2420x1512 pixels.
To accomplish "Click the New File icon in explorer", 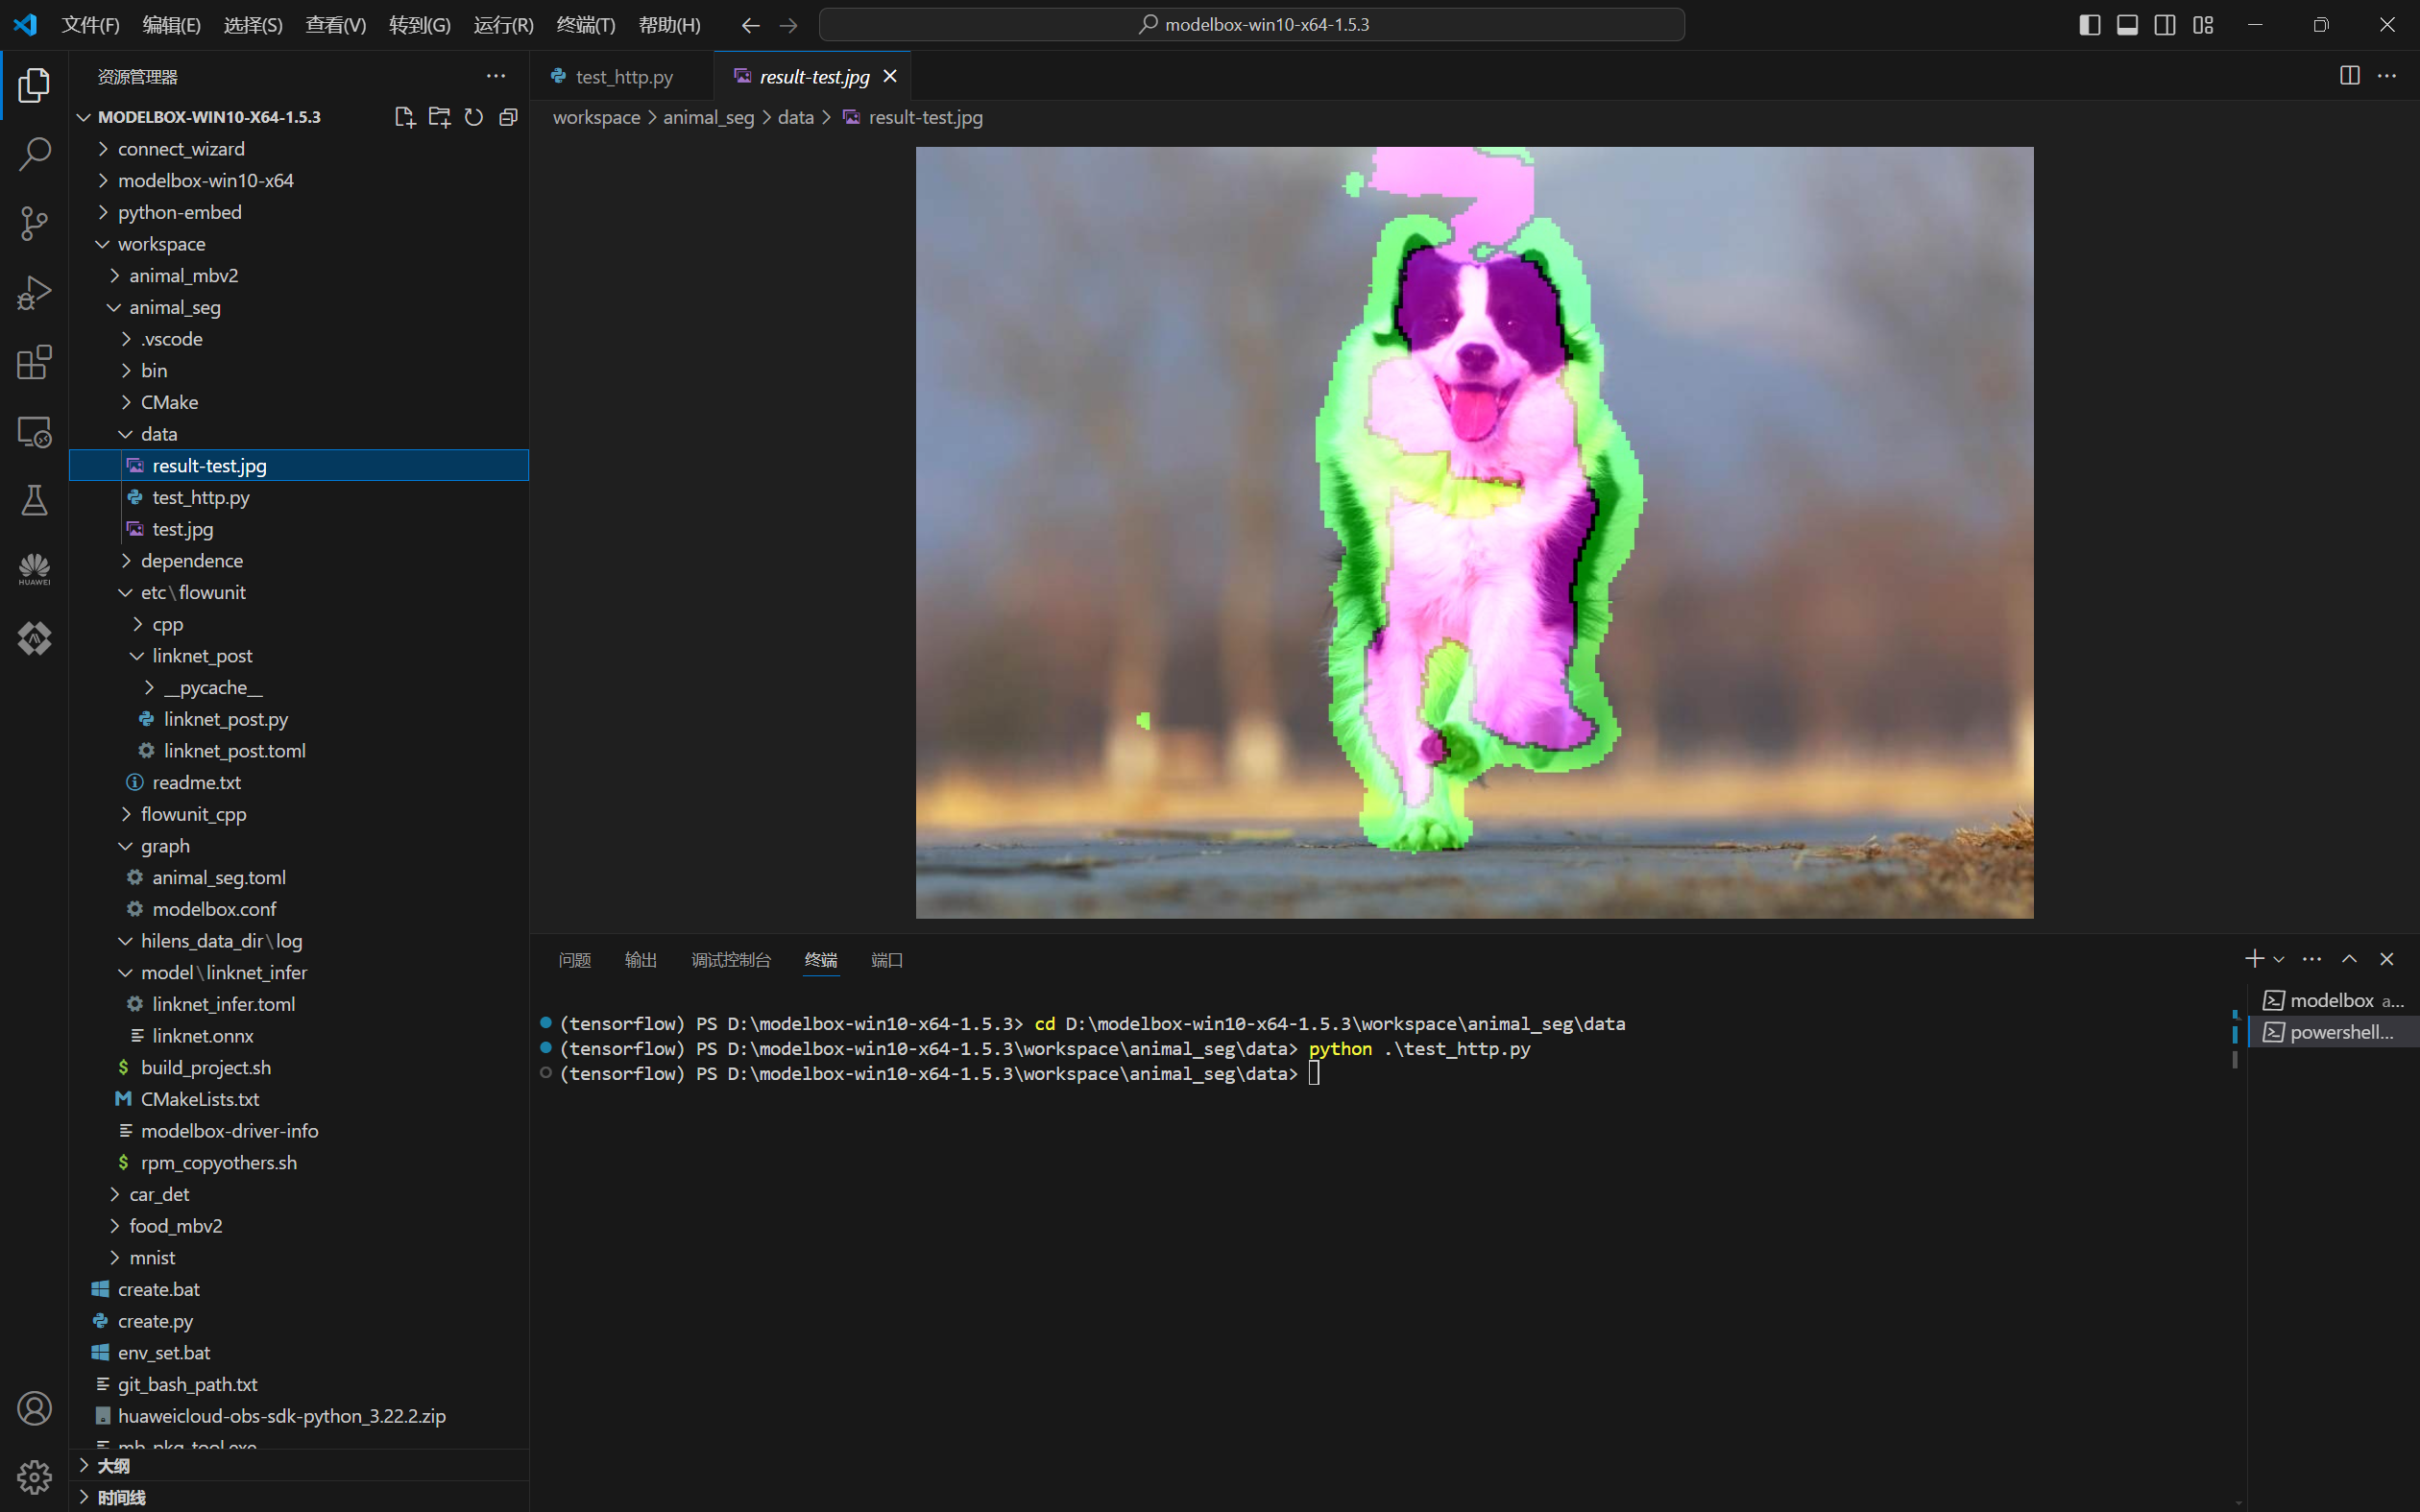I will tap(404, 117).
